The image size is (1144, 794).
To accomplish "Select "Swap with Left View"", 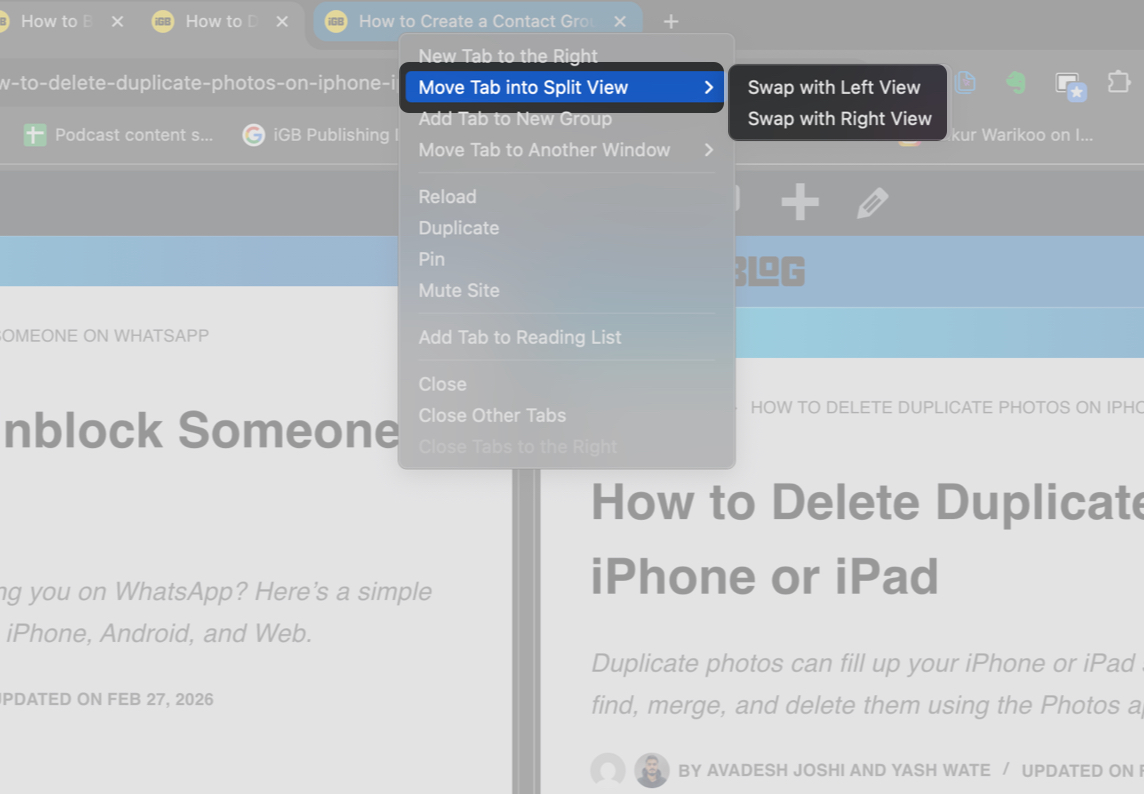I will 834,87.
